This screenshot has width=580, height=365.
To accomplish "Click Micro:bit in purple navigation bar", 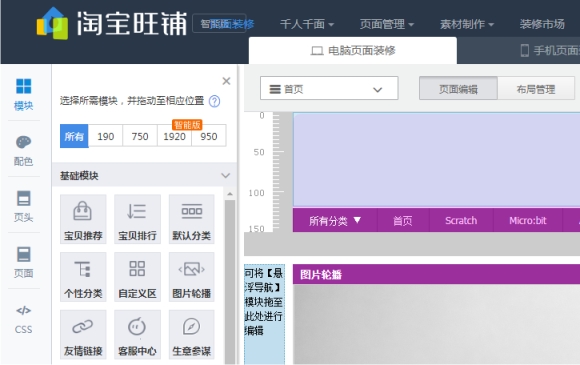I will click(527, 221).
